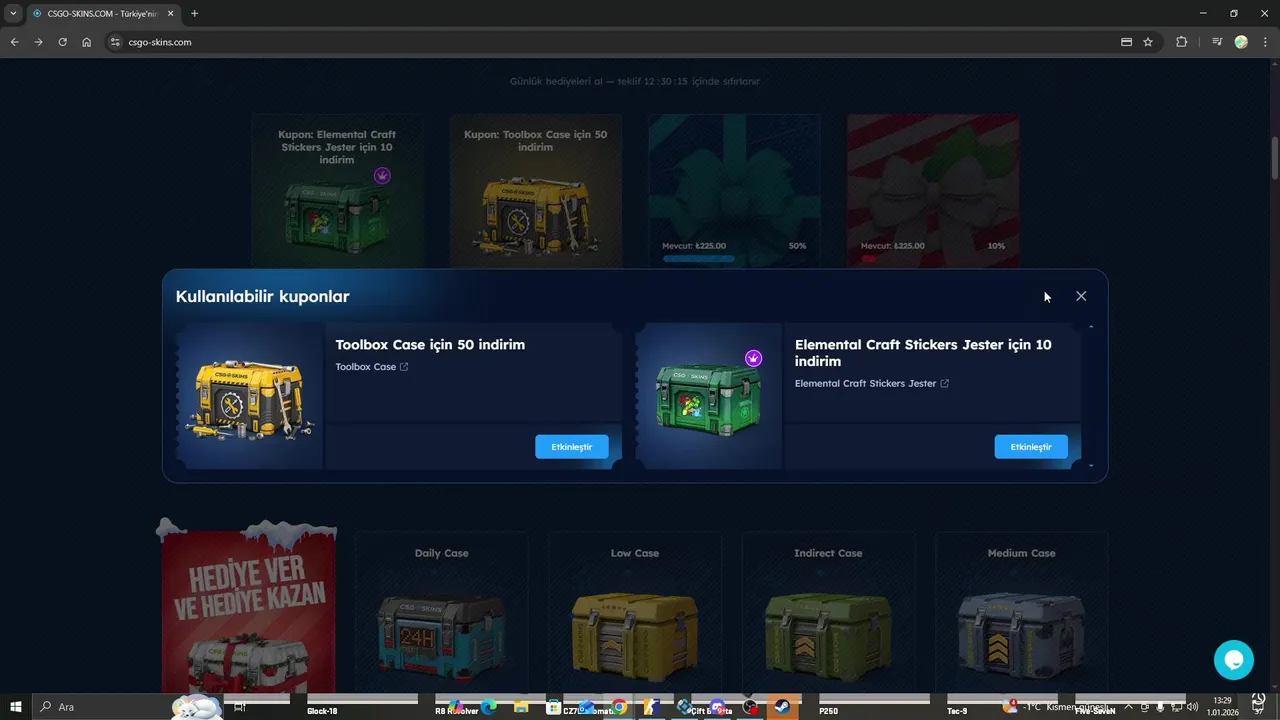The width and height of the screenshot is (1280, 720).
Task: Open the live chat bubble
Action: click(x=1234, y=660)
